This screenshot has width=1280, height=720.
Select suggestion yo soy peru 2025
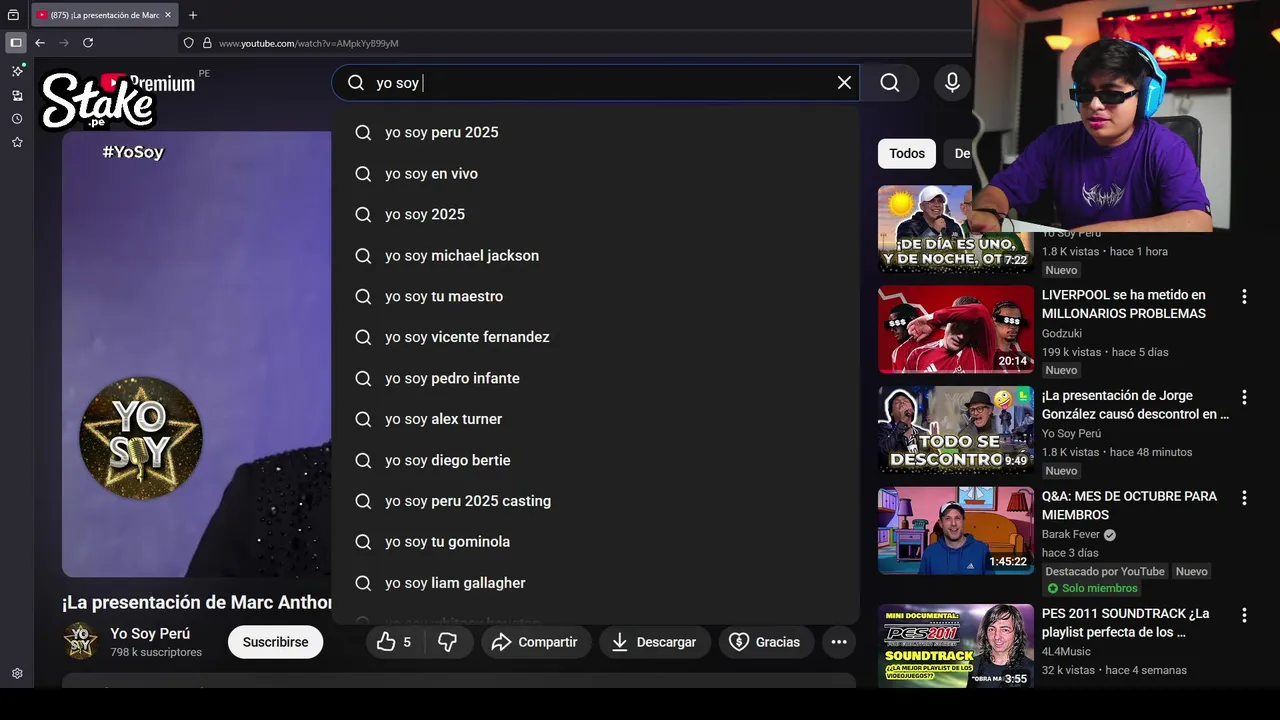[596, 132]
